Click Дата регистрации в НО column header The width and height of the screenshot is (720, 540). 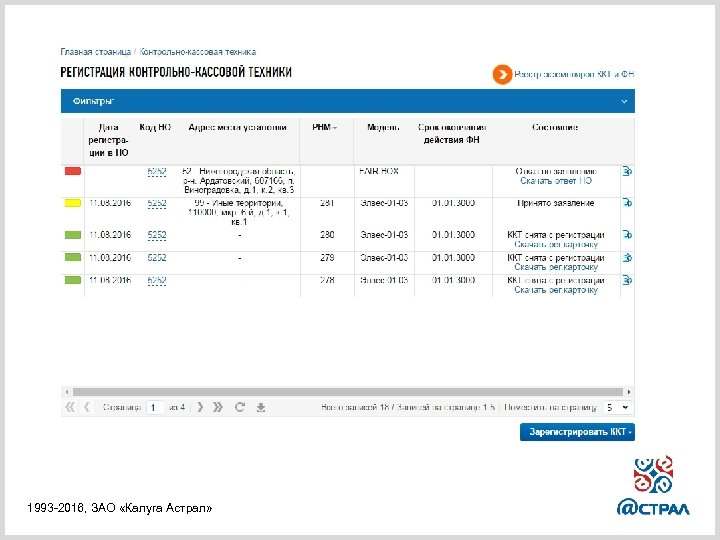click(x=108, y=140)
